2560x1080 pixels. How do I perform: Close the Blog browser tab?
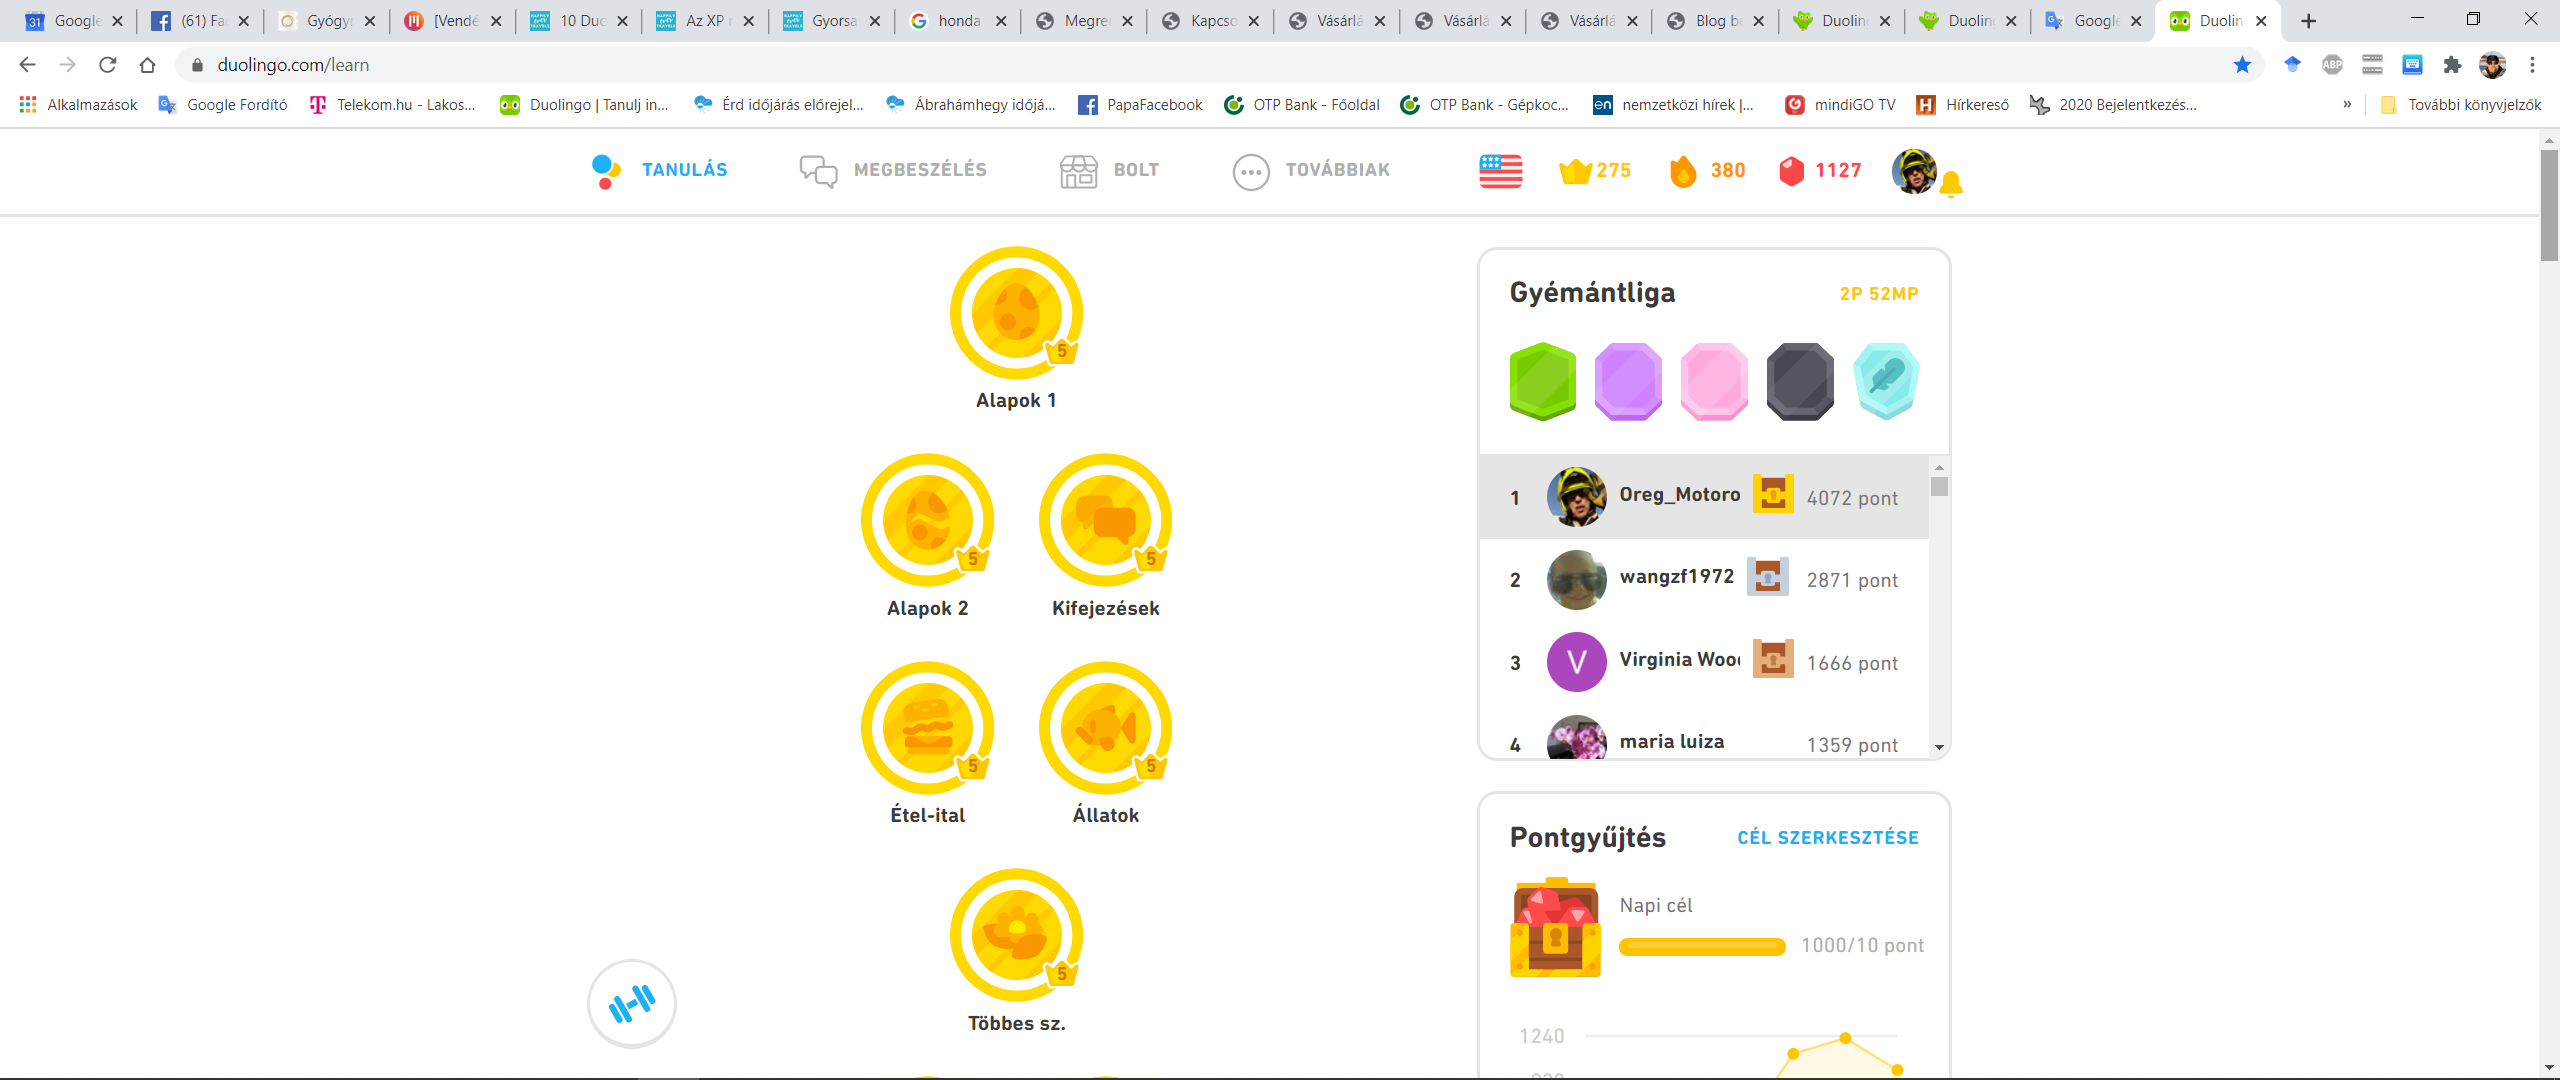pyautogui.click(x=1759, y=21)
